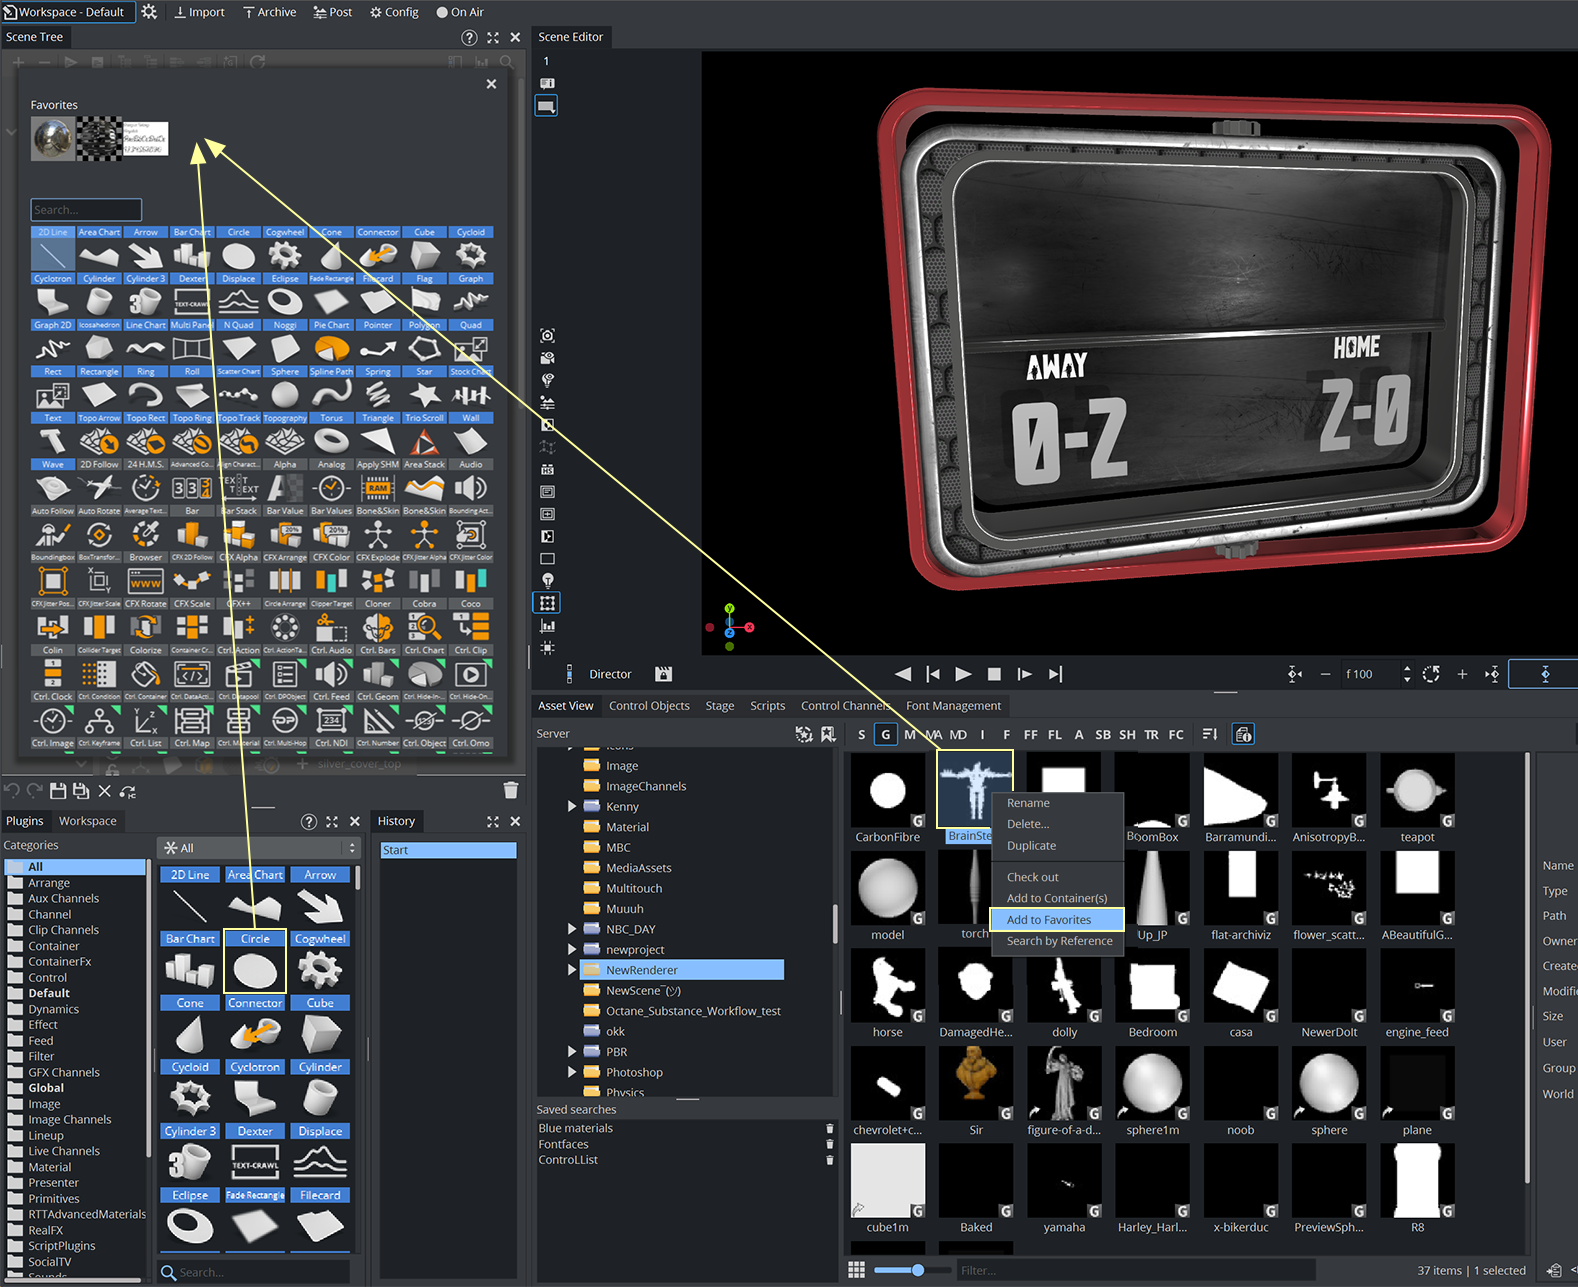1578x1287 pixels.
Task: Open the workspace settings gear icon
Action: point(149,12)
